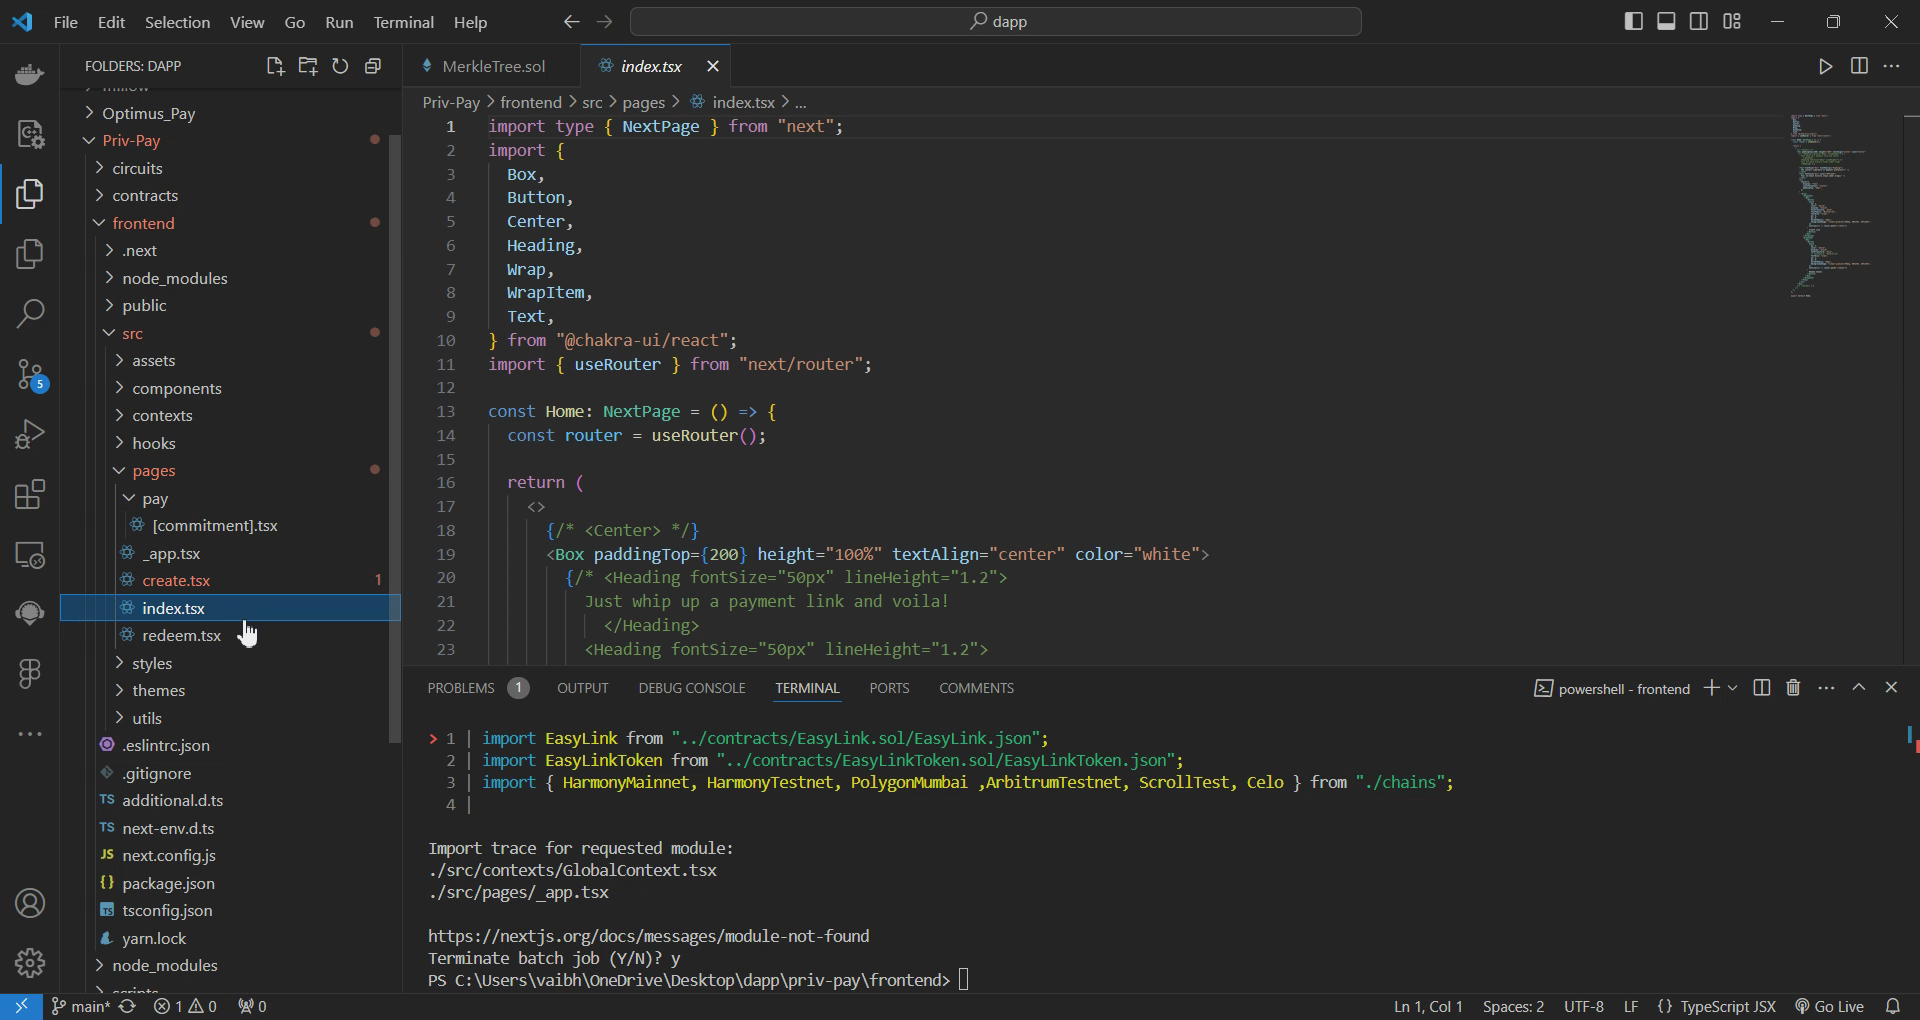Create a new folder in Explorer
The image size is (1920, 1020).
308,66
